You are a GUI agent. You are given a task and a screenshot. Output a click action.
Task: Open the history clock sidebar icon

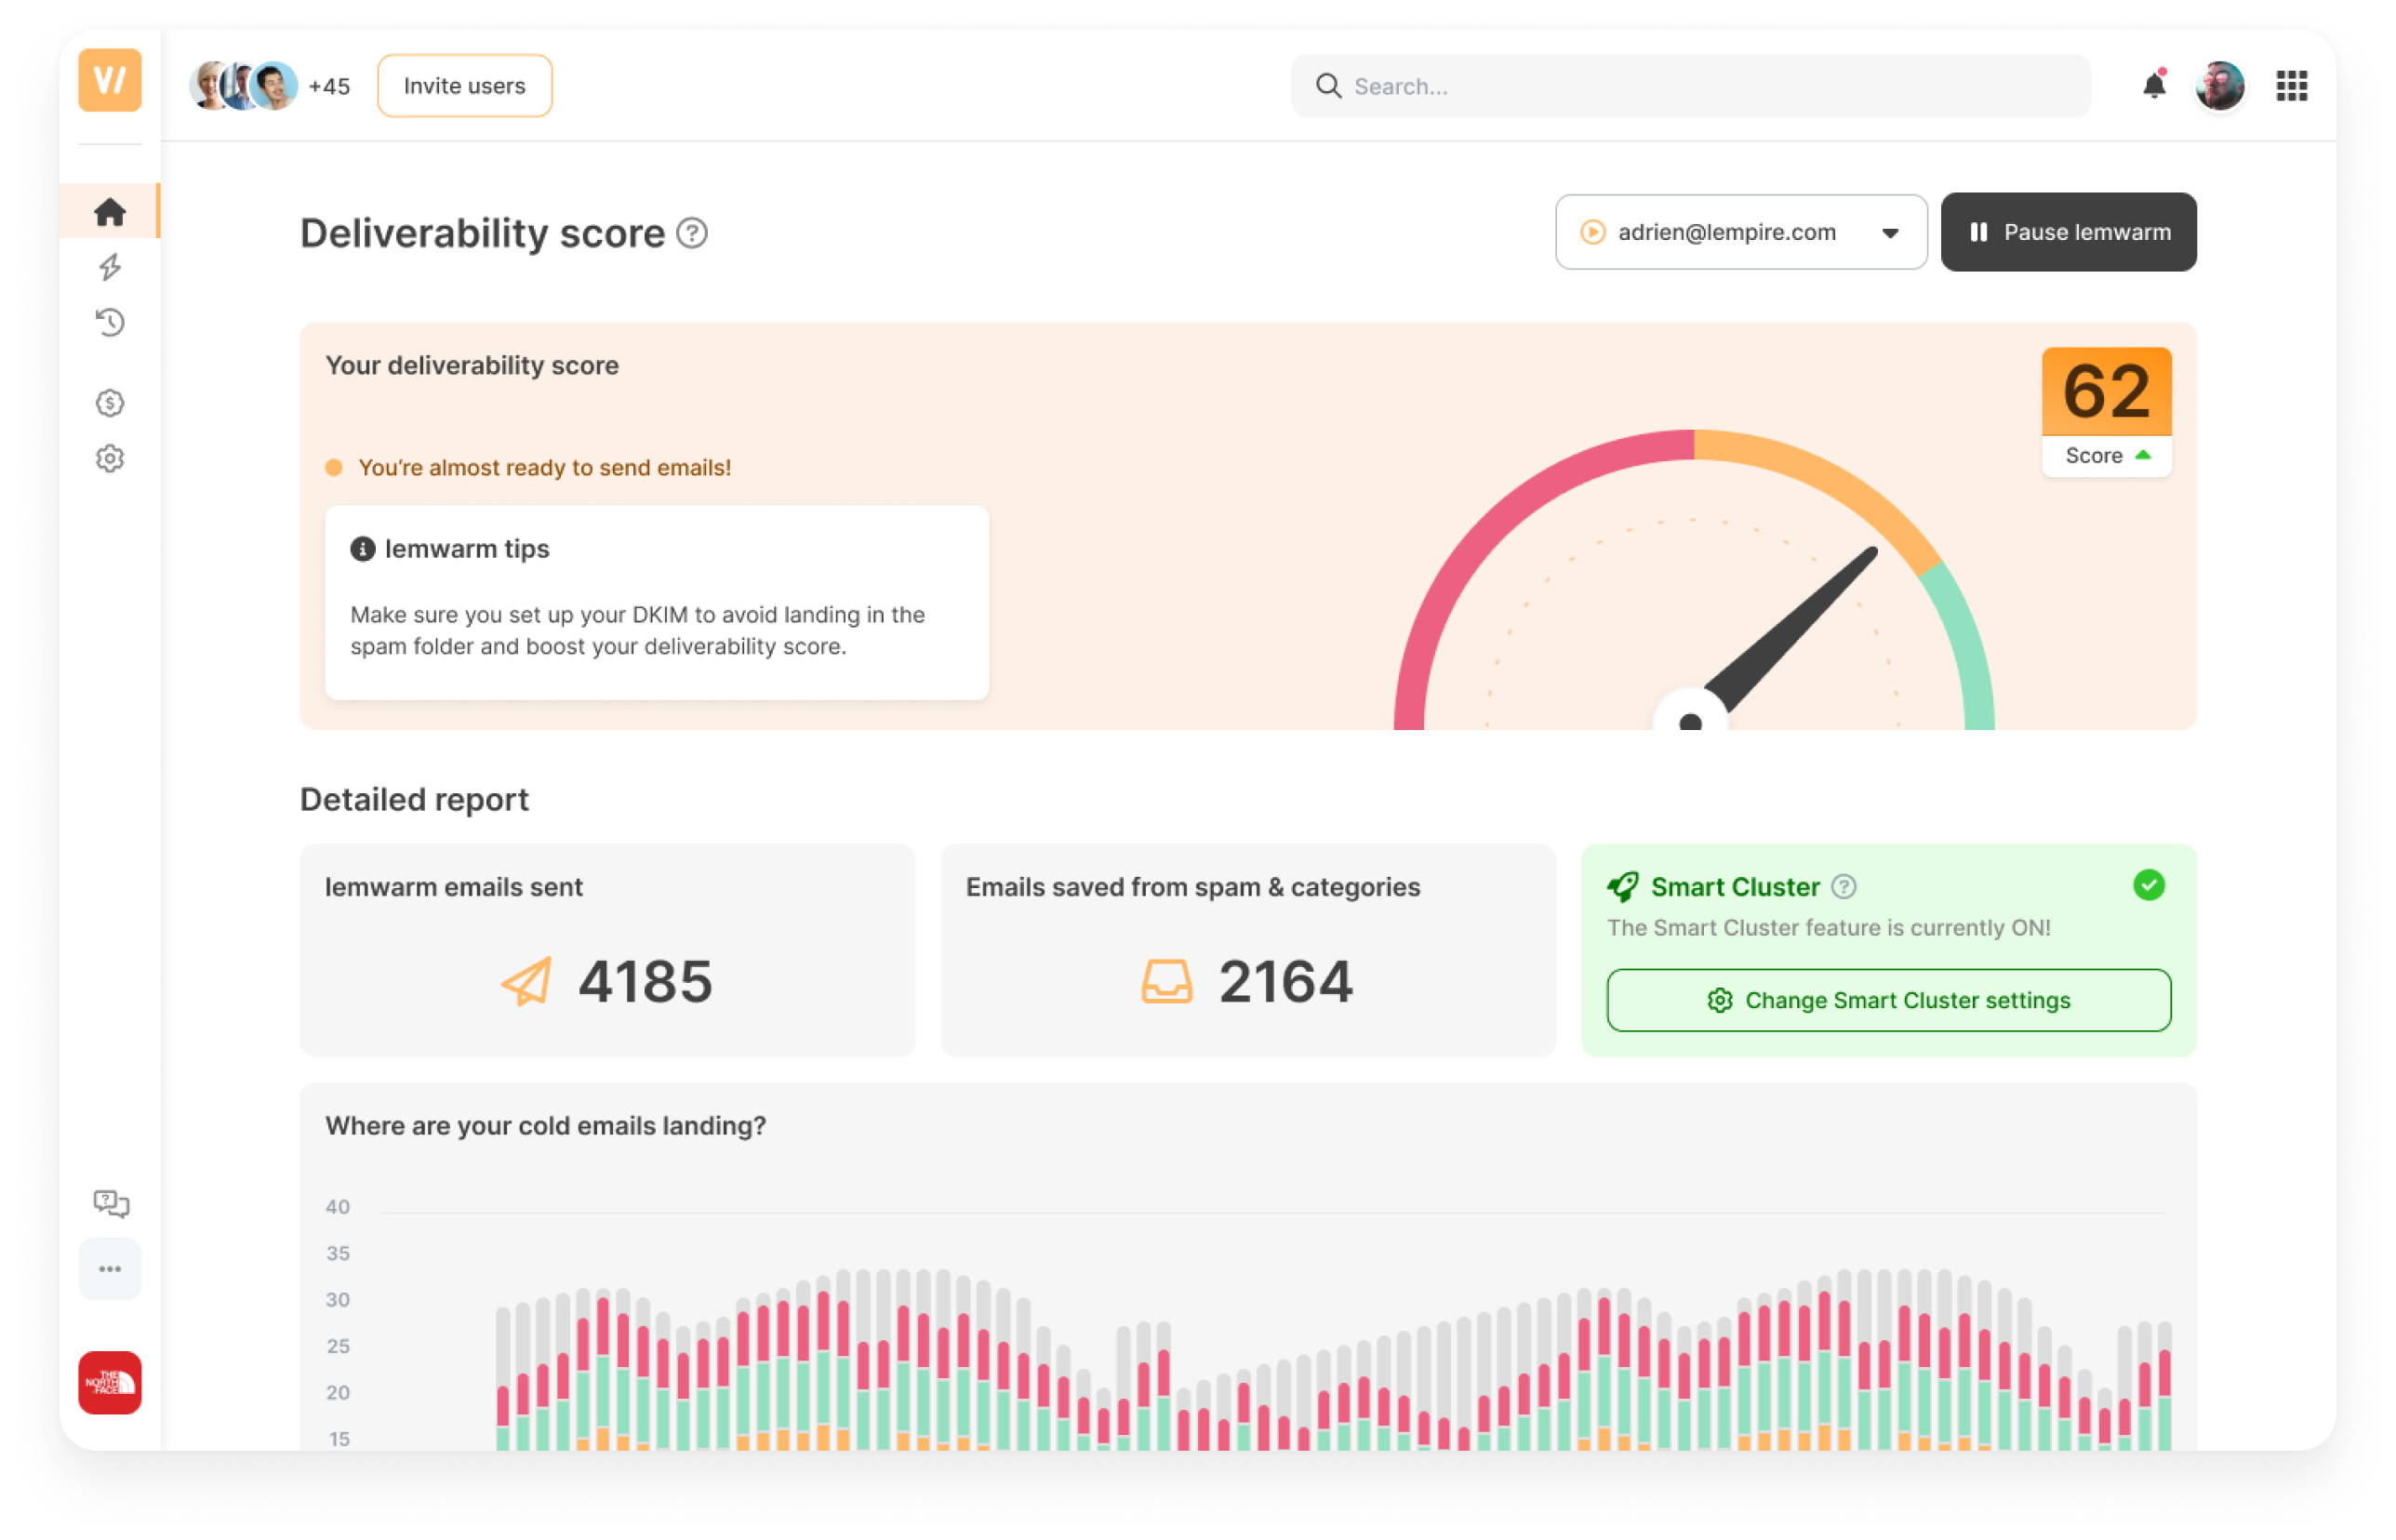[110, 323]
